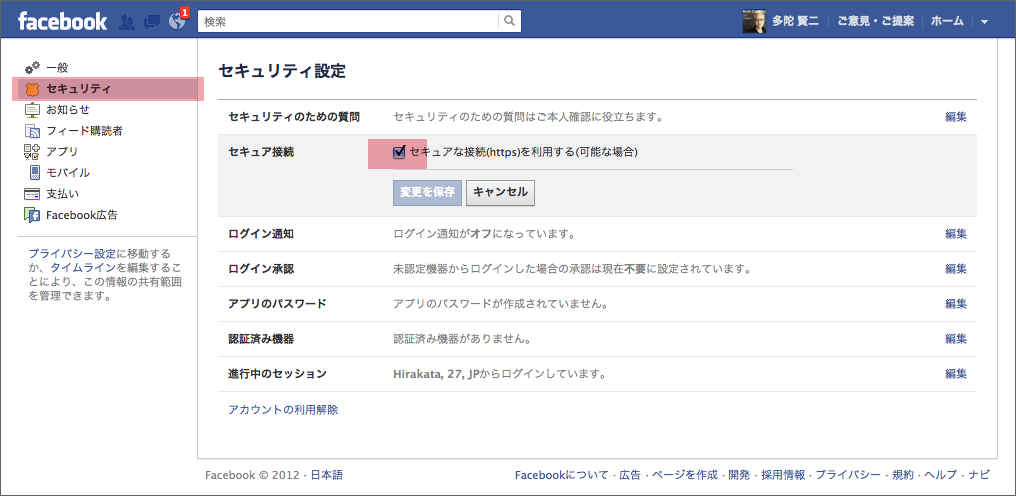Go to ホーム in header
1016x496 pixels.
click(947, 21)
